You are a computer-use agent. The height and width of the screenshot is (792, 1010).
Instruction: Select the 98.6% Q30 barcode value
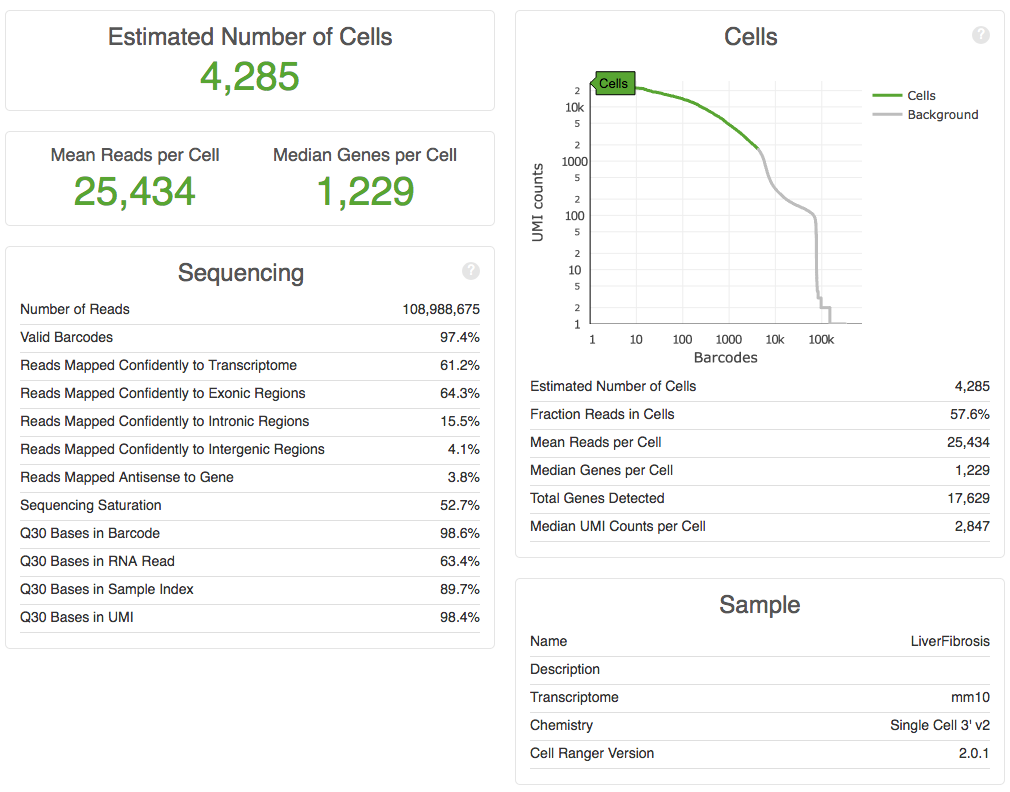pos(460,533)
